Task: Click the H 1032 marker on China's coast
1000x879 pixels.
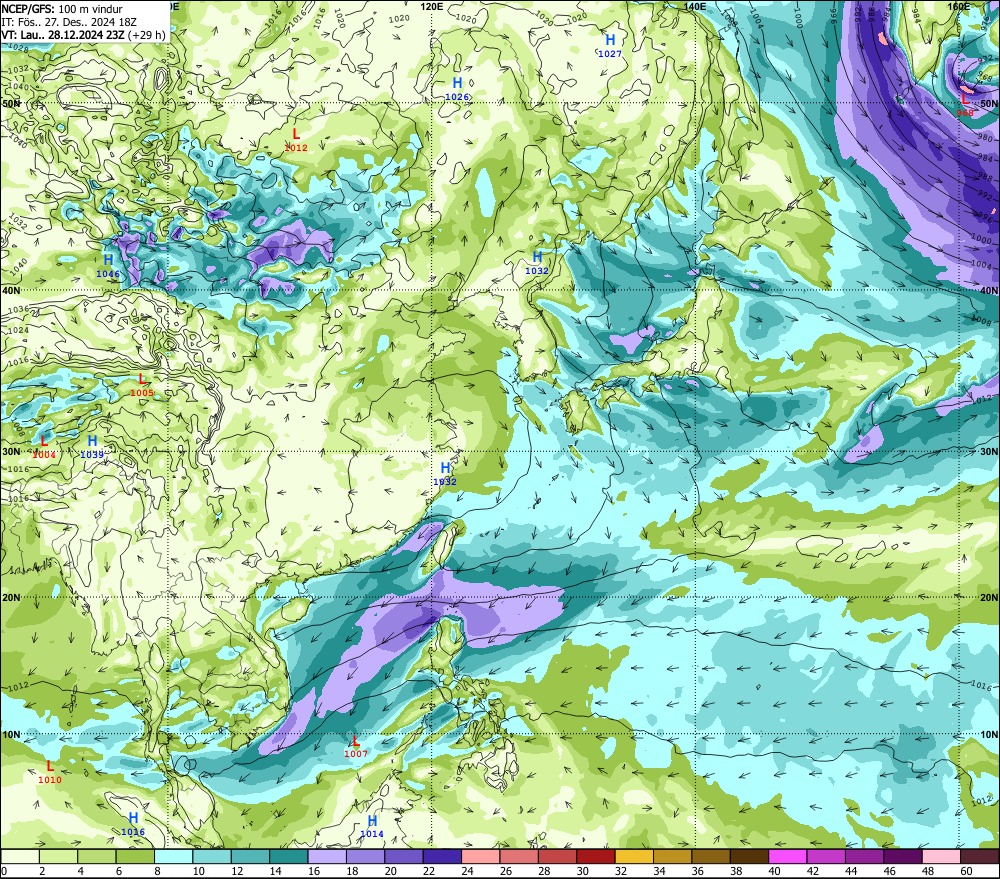Action: pos(445,474)
